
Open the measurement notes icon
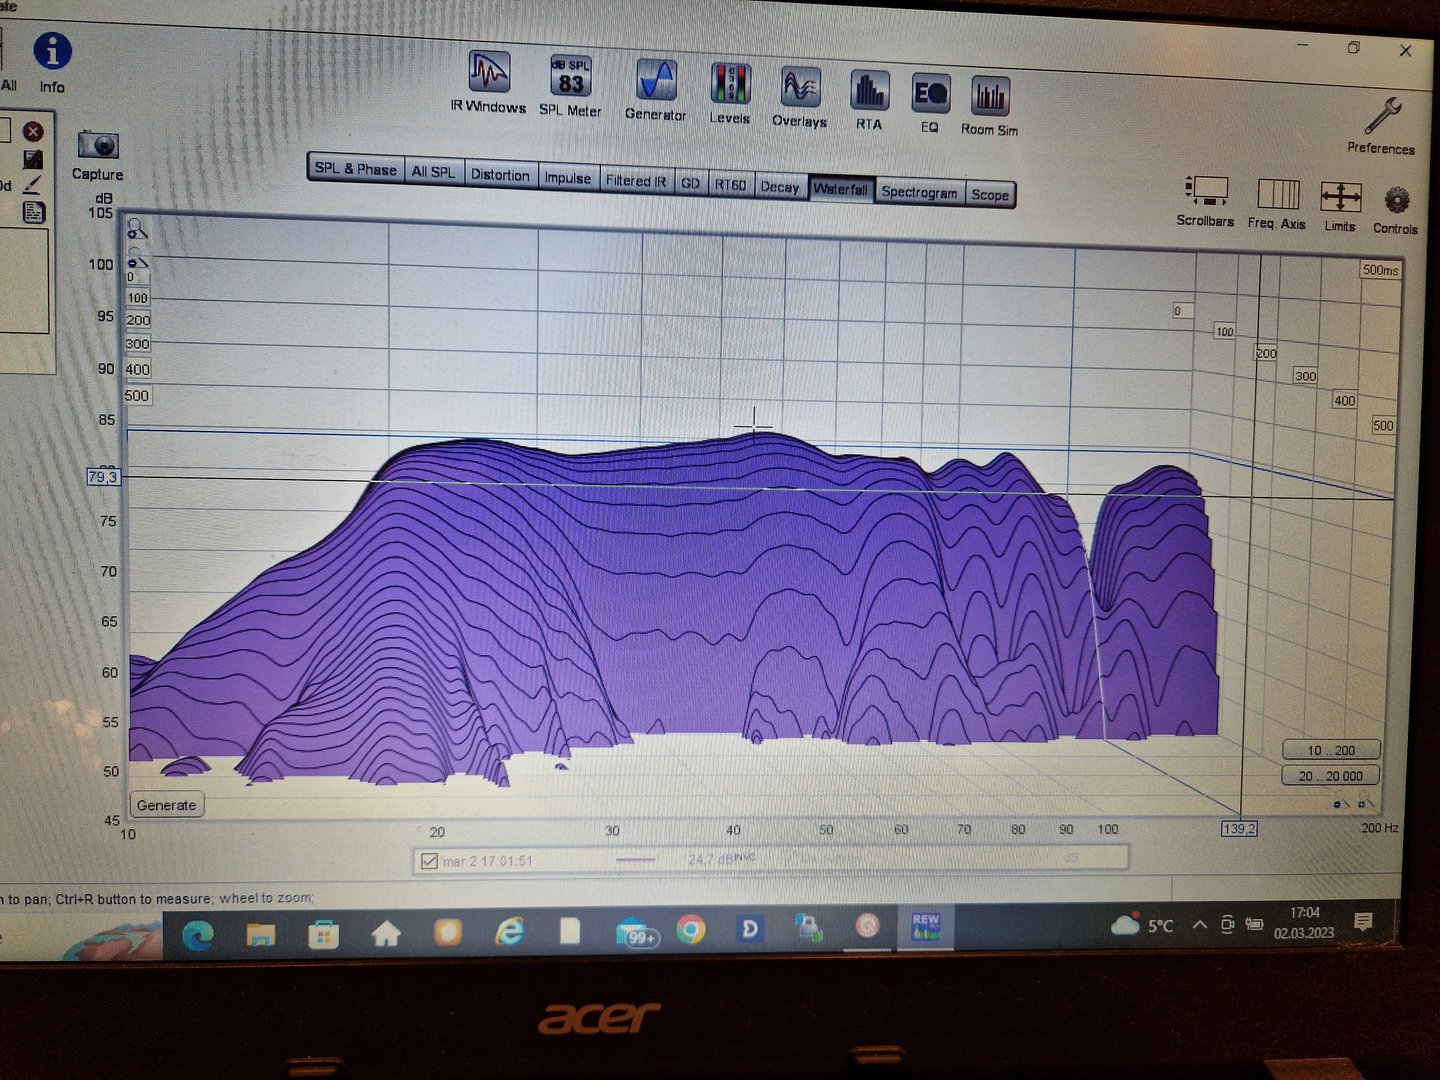coord(34,212)
